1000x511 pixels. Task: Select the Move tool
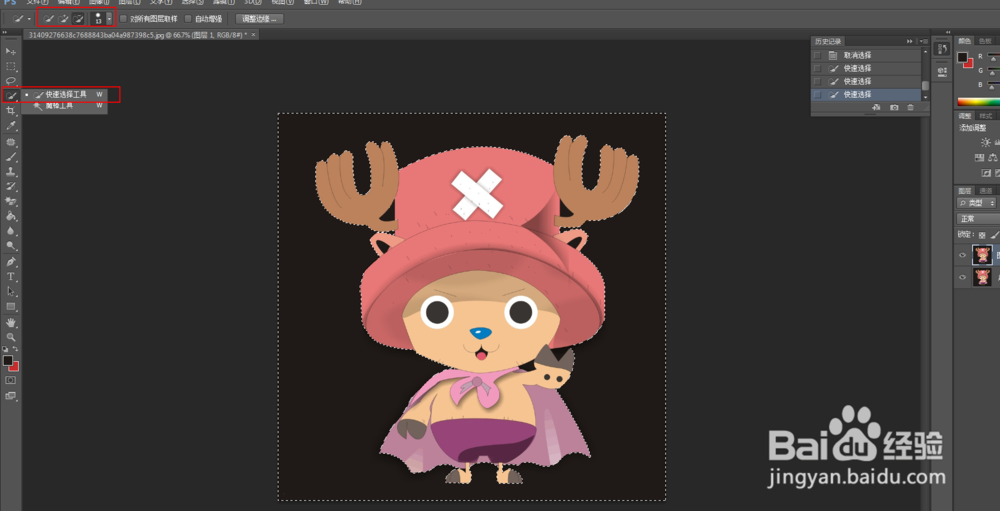click(10, 51)
